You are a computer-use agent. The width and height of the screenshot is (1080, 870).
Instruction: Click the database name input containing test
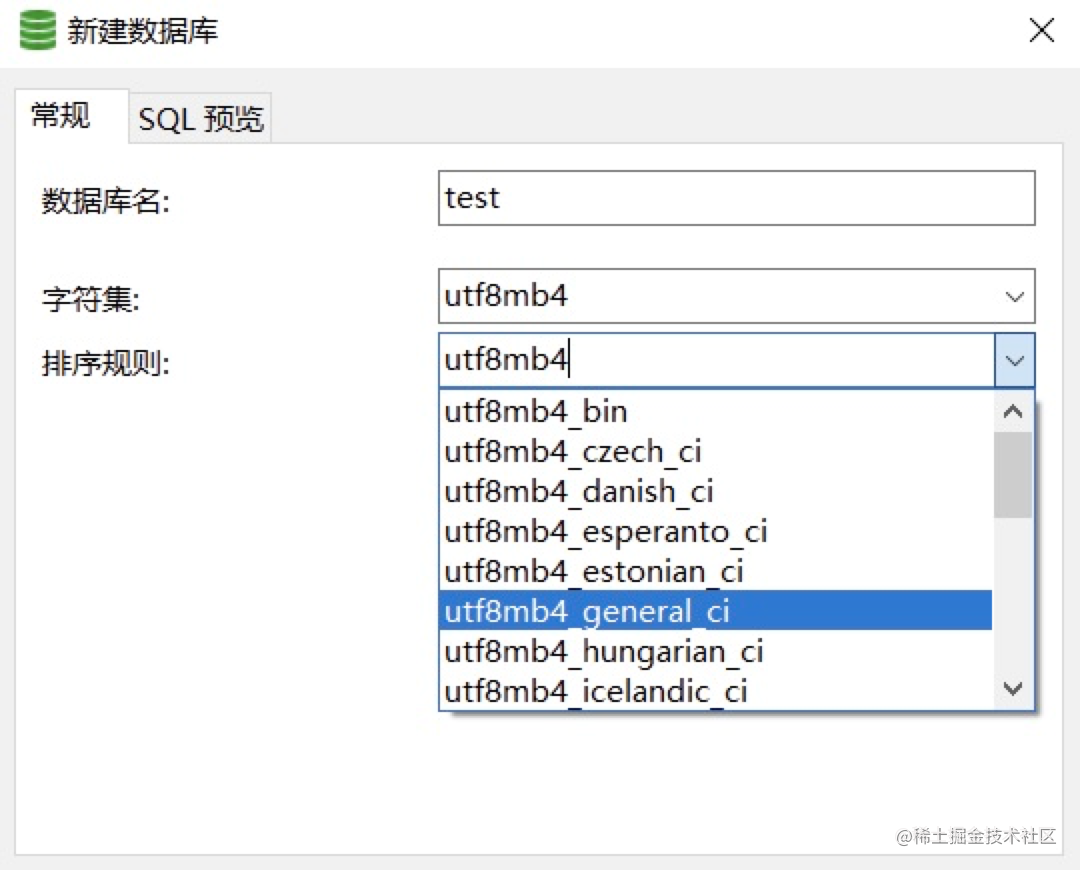[x=737, y=198]
